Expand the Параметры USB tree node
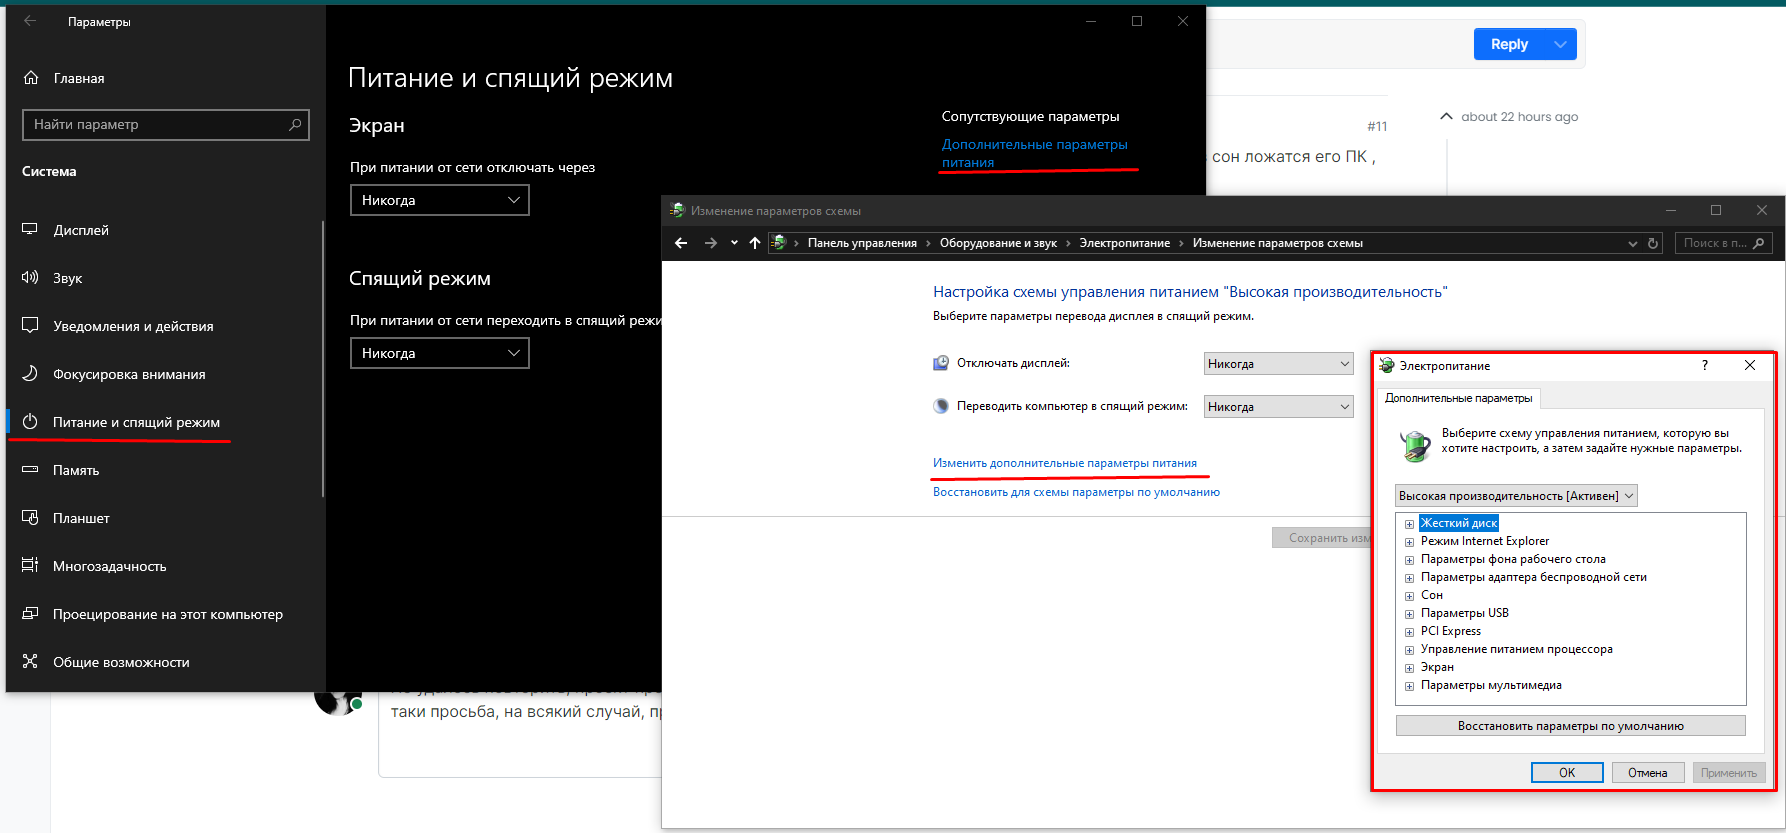Screen dimensions: 1786x833 coord(1409,614)
